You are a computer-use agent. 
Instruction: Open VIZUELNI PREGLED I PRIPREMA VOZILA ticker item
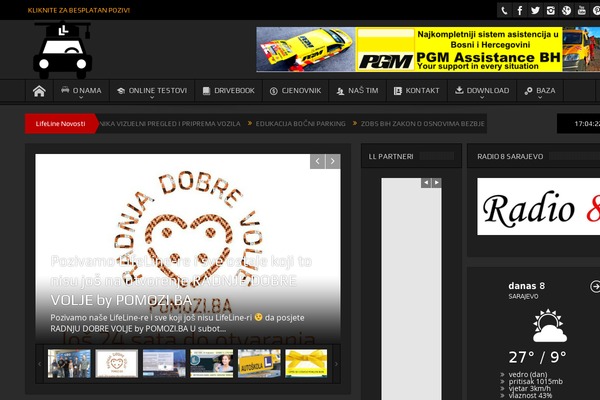click(x=170, y=124)
